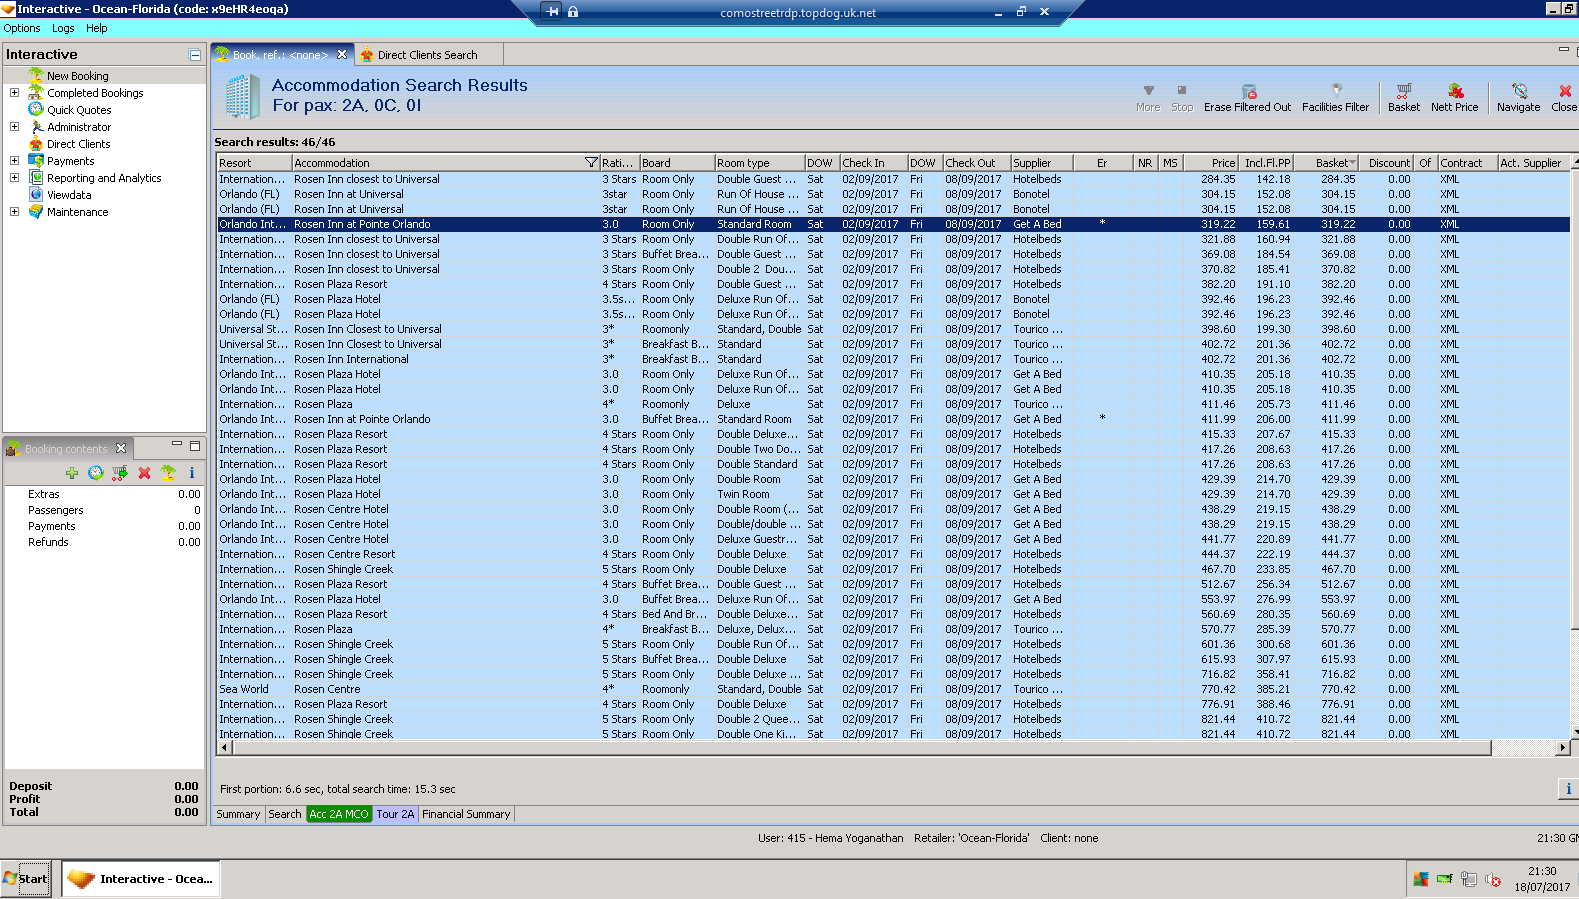Image resolution: width=1579 pixels, height=899 pixels.
Task: Click the horizontal scrollbar of the results table
Action: 861,747
